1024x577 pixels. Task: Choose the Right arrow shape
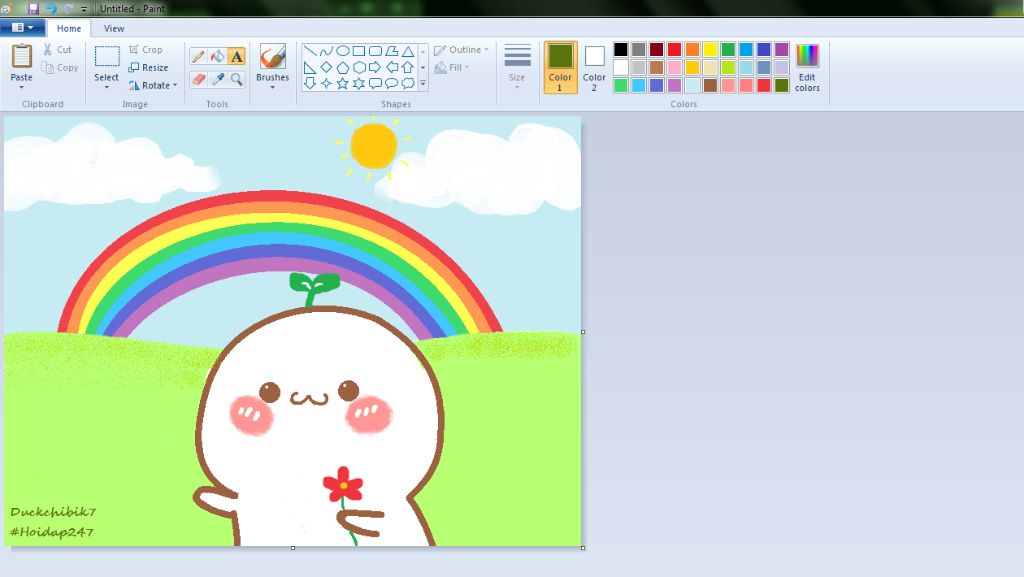click(x=376, y=67)
